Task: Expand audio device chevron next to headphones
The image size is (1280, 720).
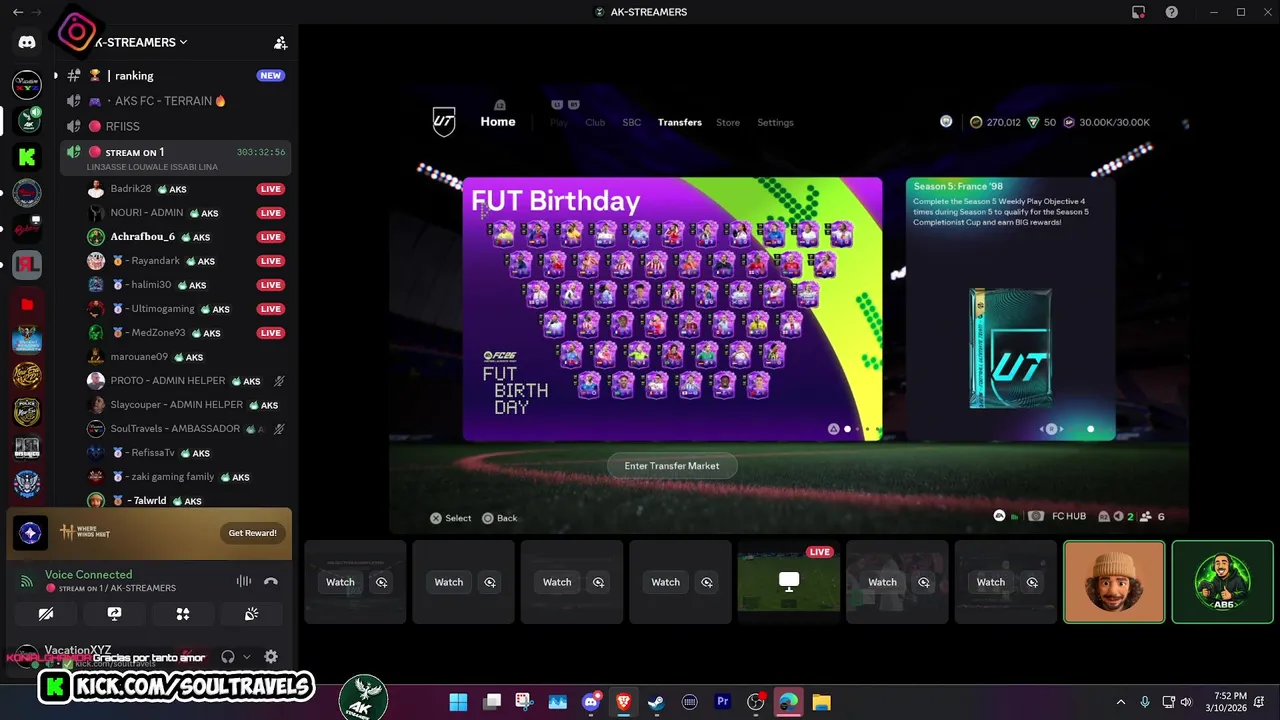Action: pos(246,657)
